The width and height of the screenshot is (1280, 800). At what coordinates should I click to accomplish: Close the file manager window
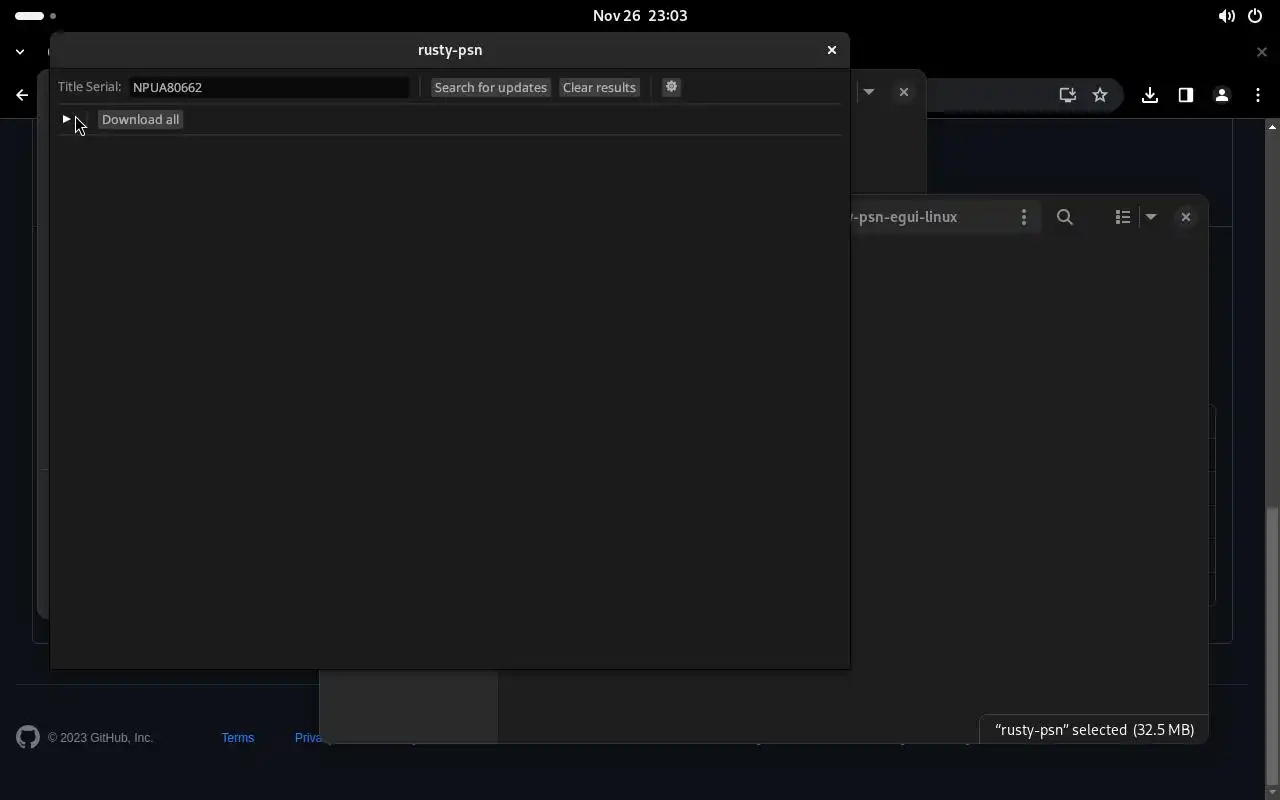coord(1185,217)
